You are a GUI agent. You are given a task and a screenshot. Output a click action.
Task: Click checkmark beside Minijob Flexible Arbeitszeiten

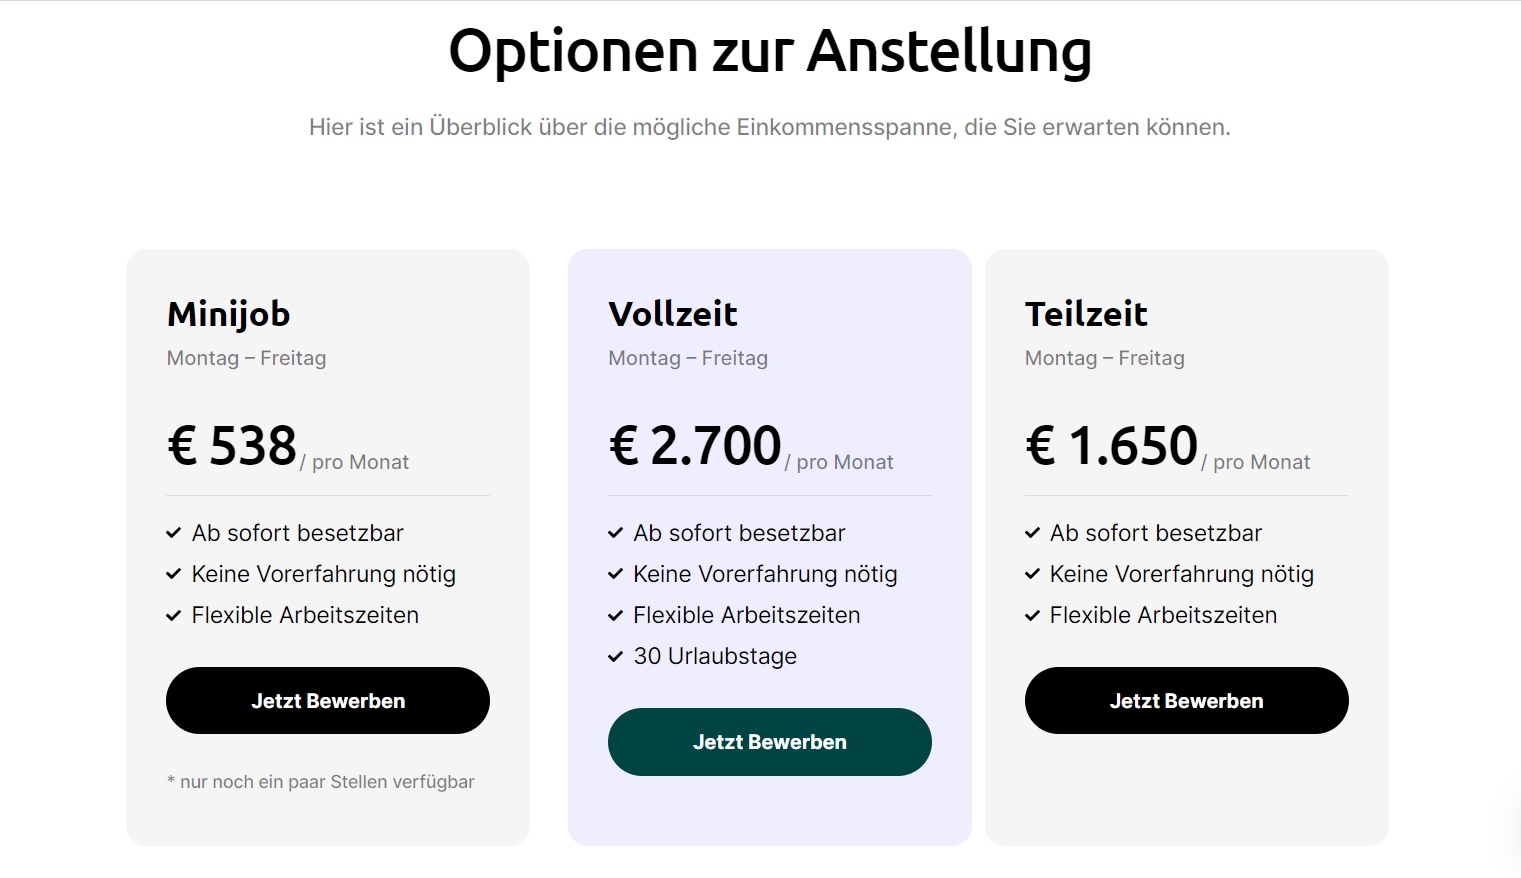pos(174,615)
